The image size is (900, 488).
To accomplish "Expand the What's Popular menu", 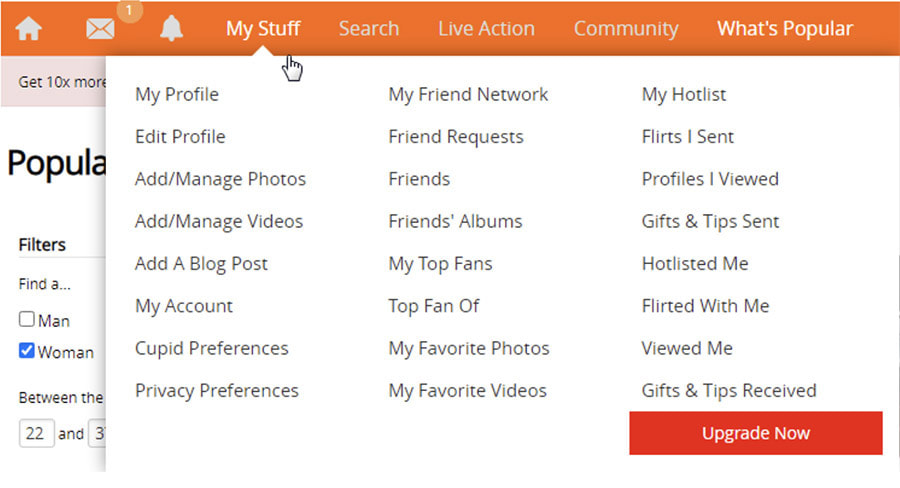I will tap(785, 29).
